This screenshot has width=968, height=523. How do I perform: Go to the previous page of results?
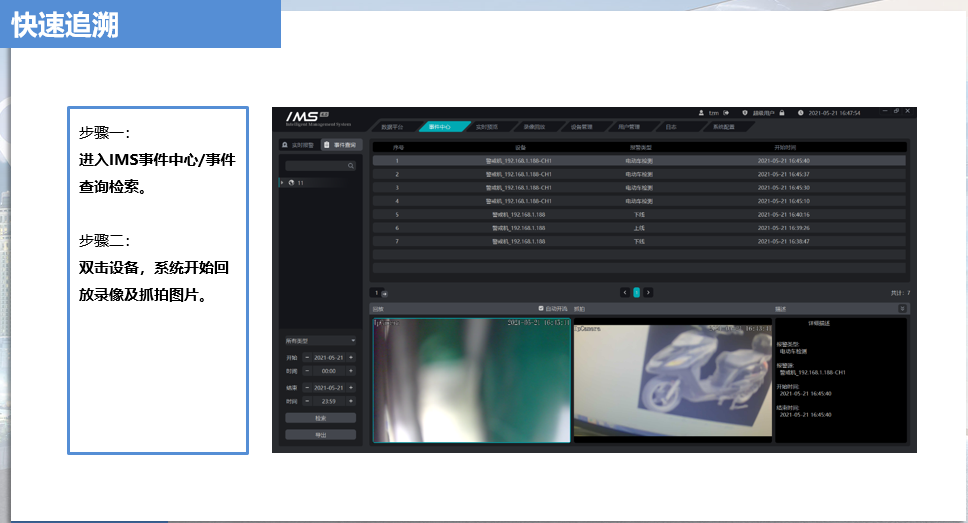[625, 292]
